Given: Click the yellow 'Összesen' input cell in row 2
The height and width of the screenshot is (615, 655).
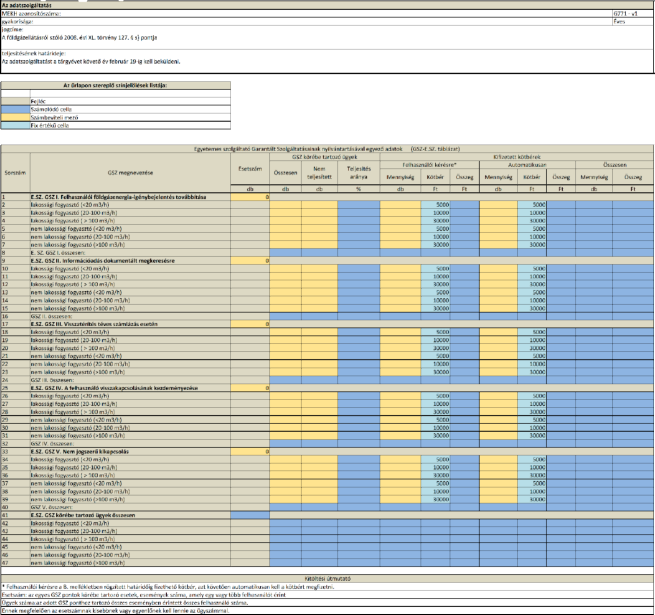Looking at the screenshot, I should 285,205.
